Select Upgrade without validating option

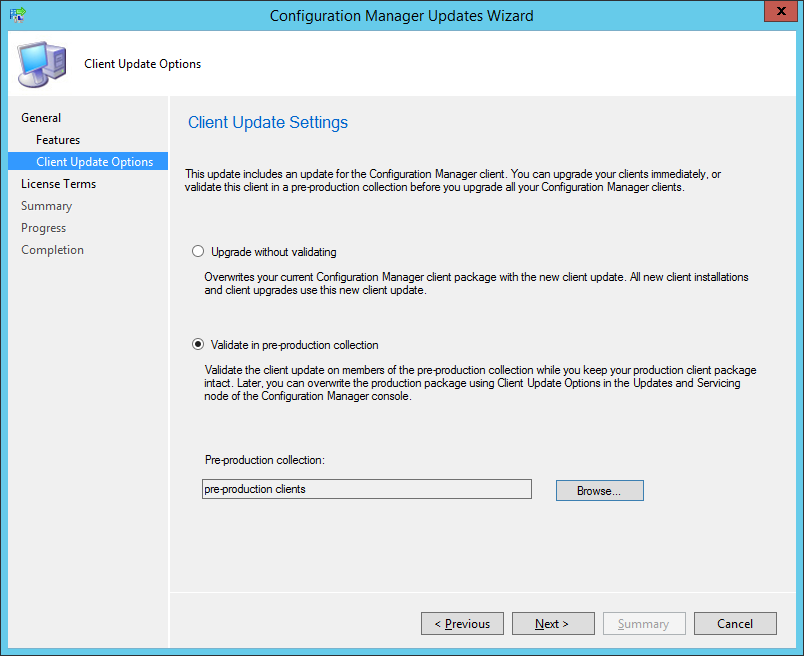198,251
